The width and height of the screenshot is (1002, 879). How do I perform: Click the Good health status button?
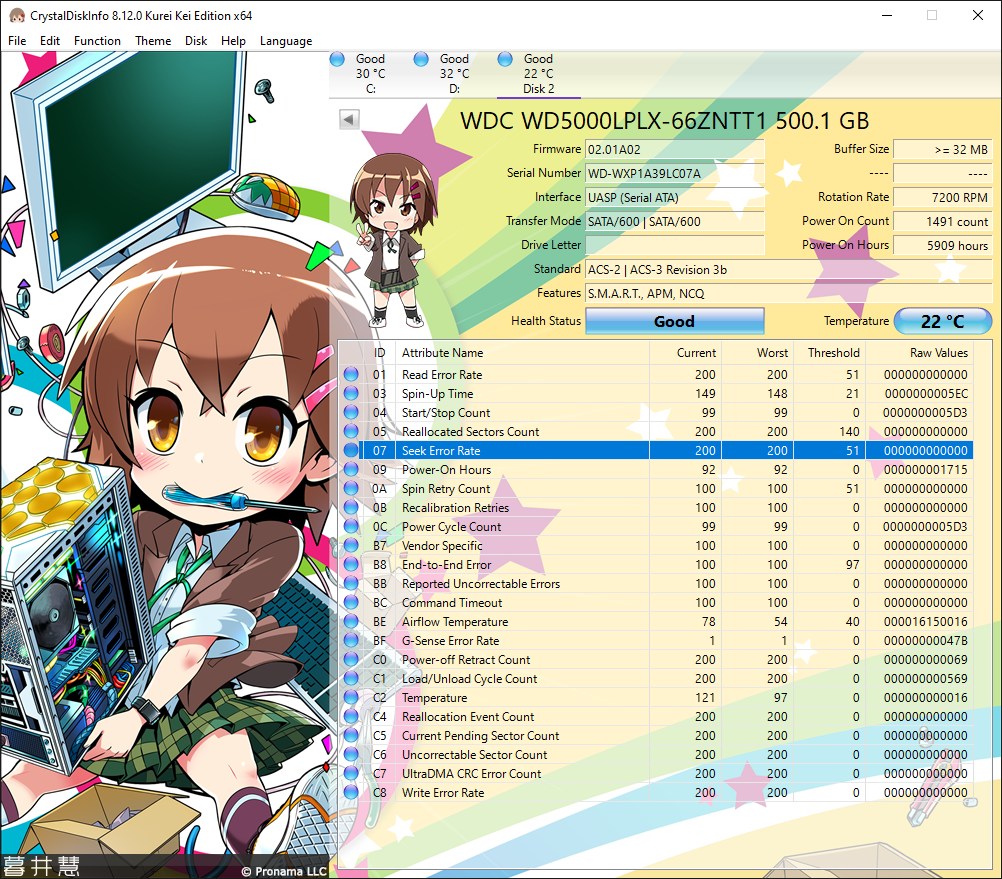[x=674, y=321]
